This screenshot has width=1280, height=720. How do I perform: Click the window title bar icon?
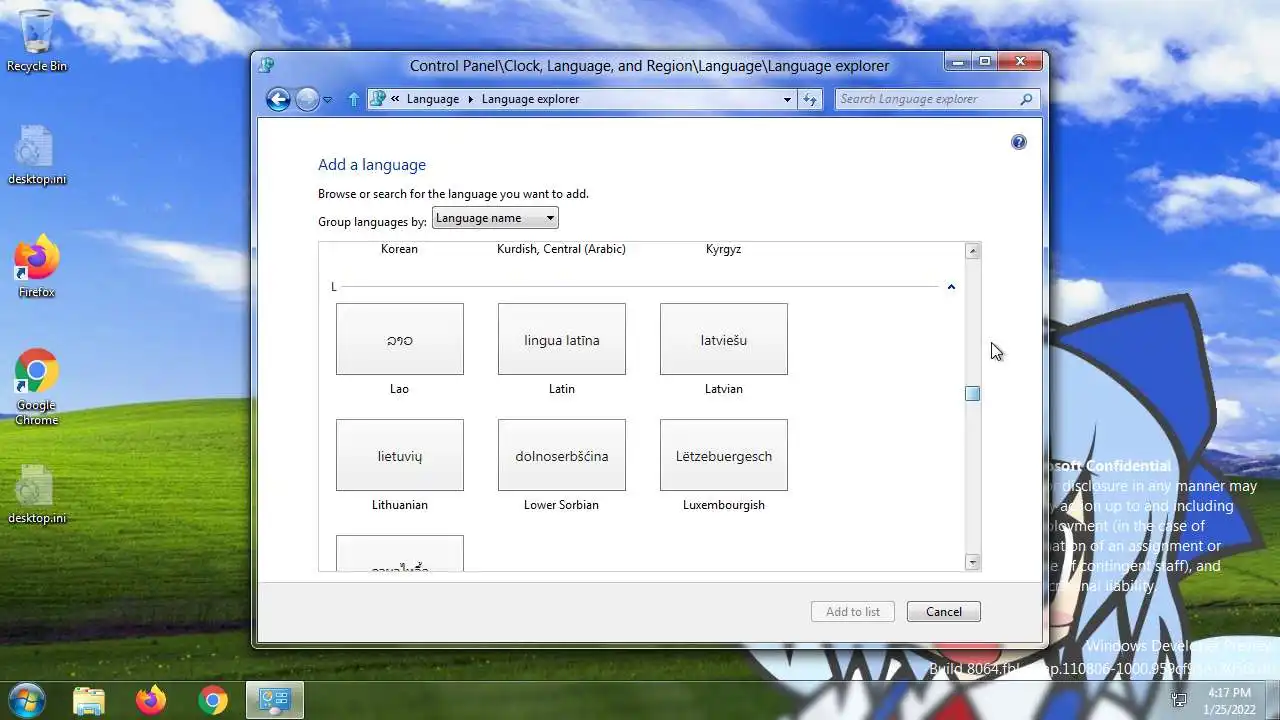266,66
